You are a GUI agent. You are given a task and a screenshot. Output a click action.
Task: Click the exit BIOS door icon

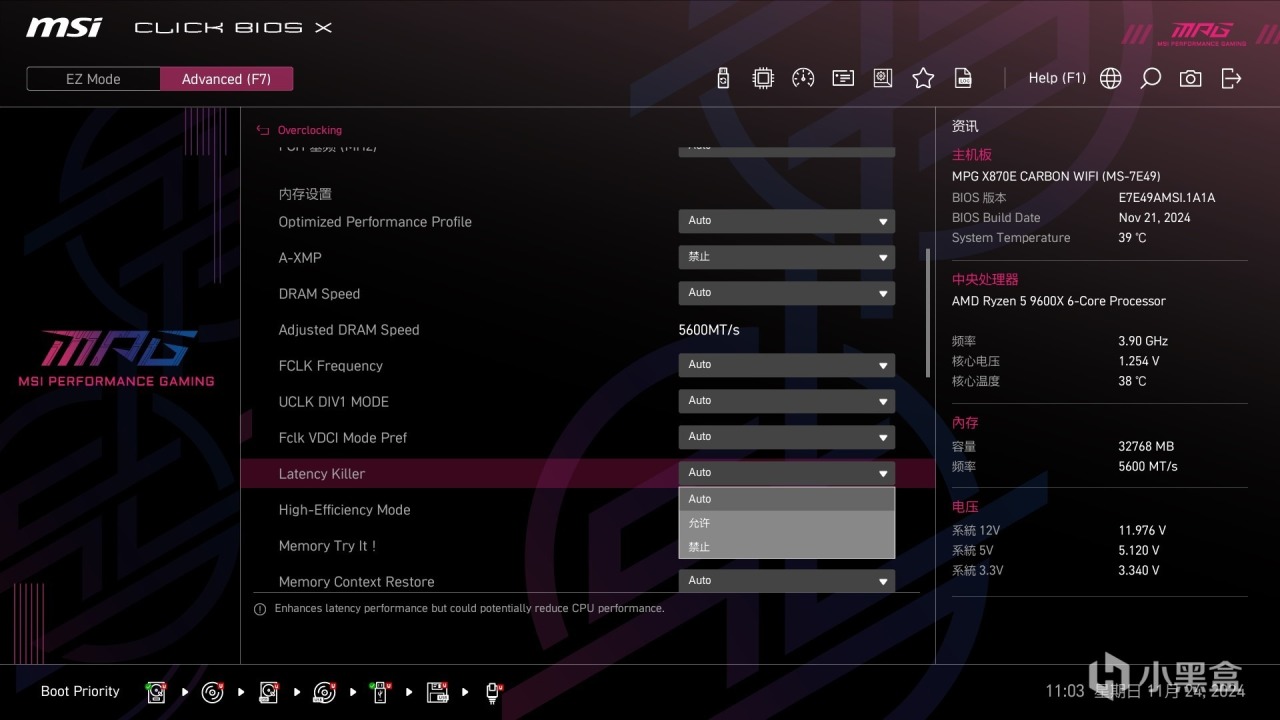1231,78
